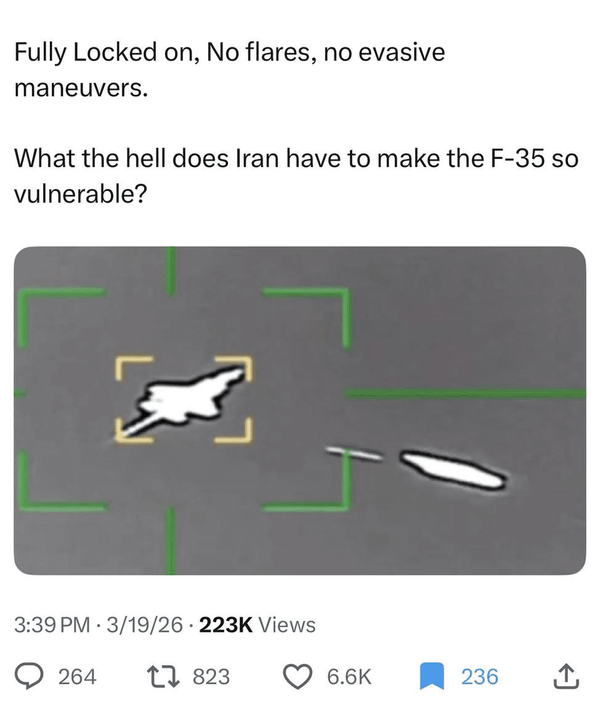600x707 pixels.
Task: Tap the reply speech bubble icon
Action: tap(28, 677)
